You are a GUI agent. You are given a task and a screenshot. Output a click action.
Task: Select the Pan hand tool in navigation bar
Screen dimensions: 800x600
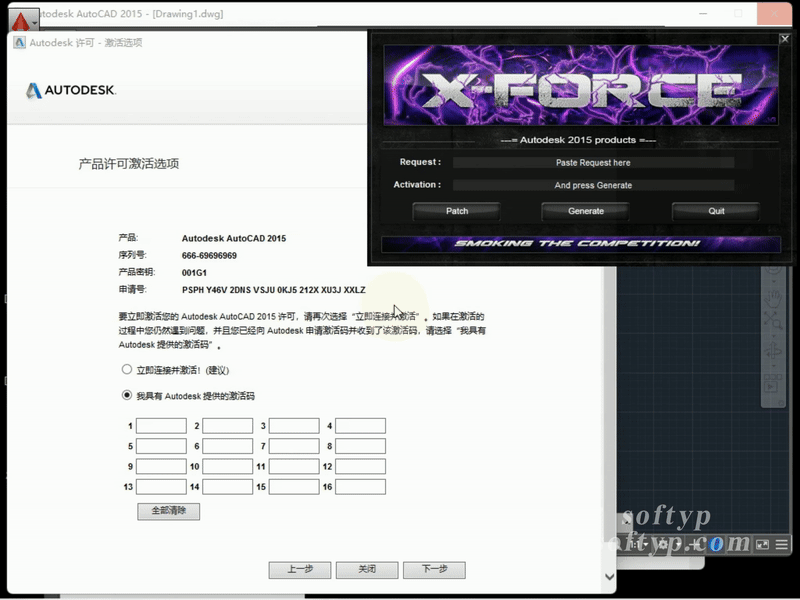773,298
